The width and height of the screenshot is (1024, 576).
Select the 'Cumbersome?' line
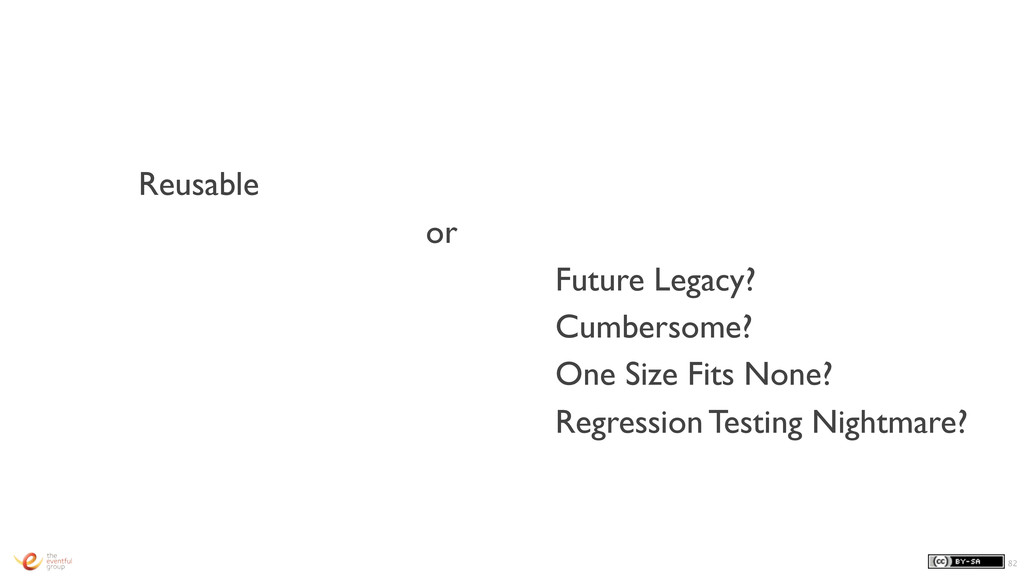(654, 327)
